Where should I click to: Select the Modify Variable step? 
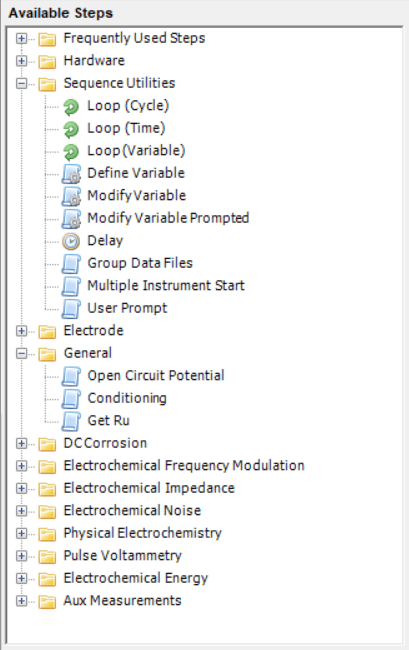[x=136, y=195]
